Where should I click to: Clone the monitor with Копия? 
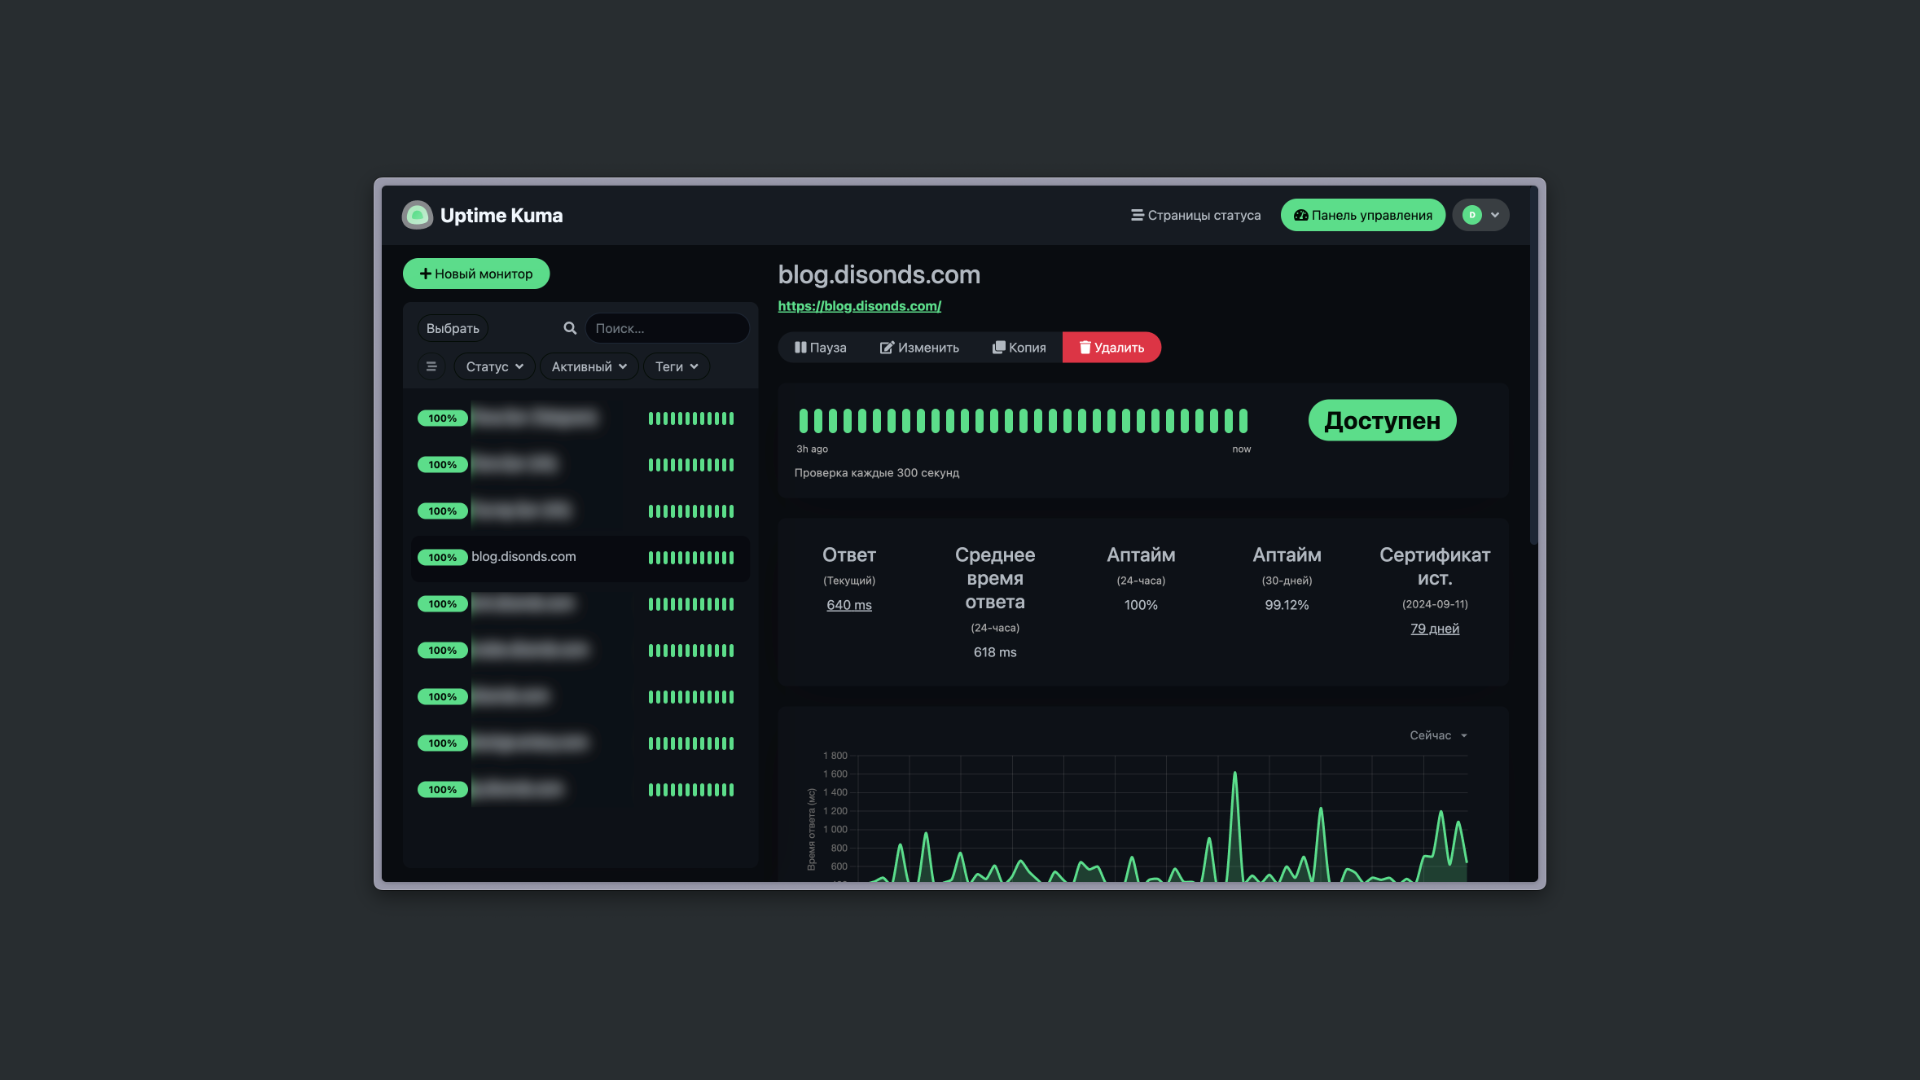[x=1019, y=347]
